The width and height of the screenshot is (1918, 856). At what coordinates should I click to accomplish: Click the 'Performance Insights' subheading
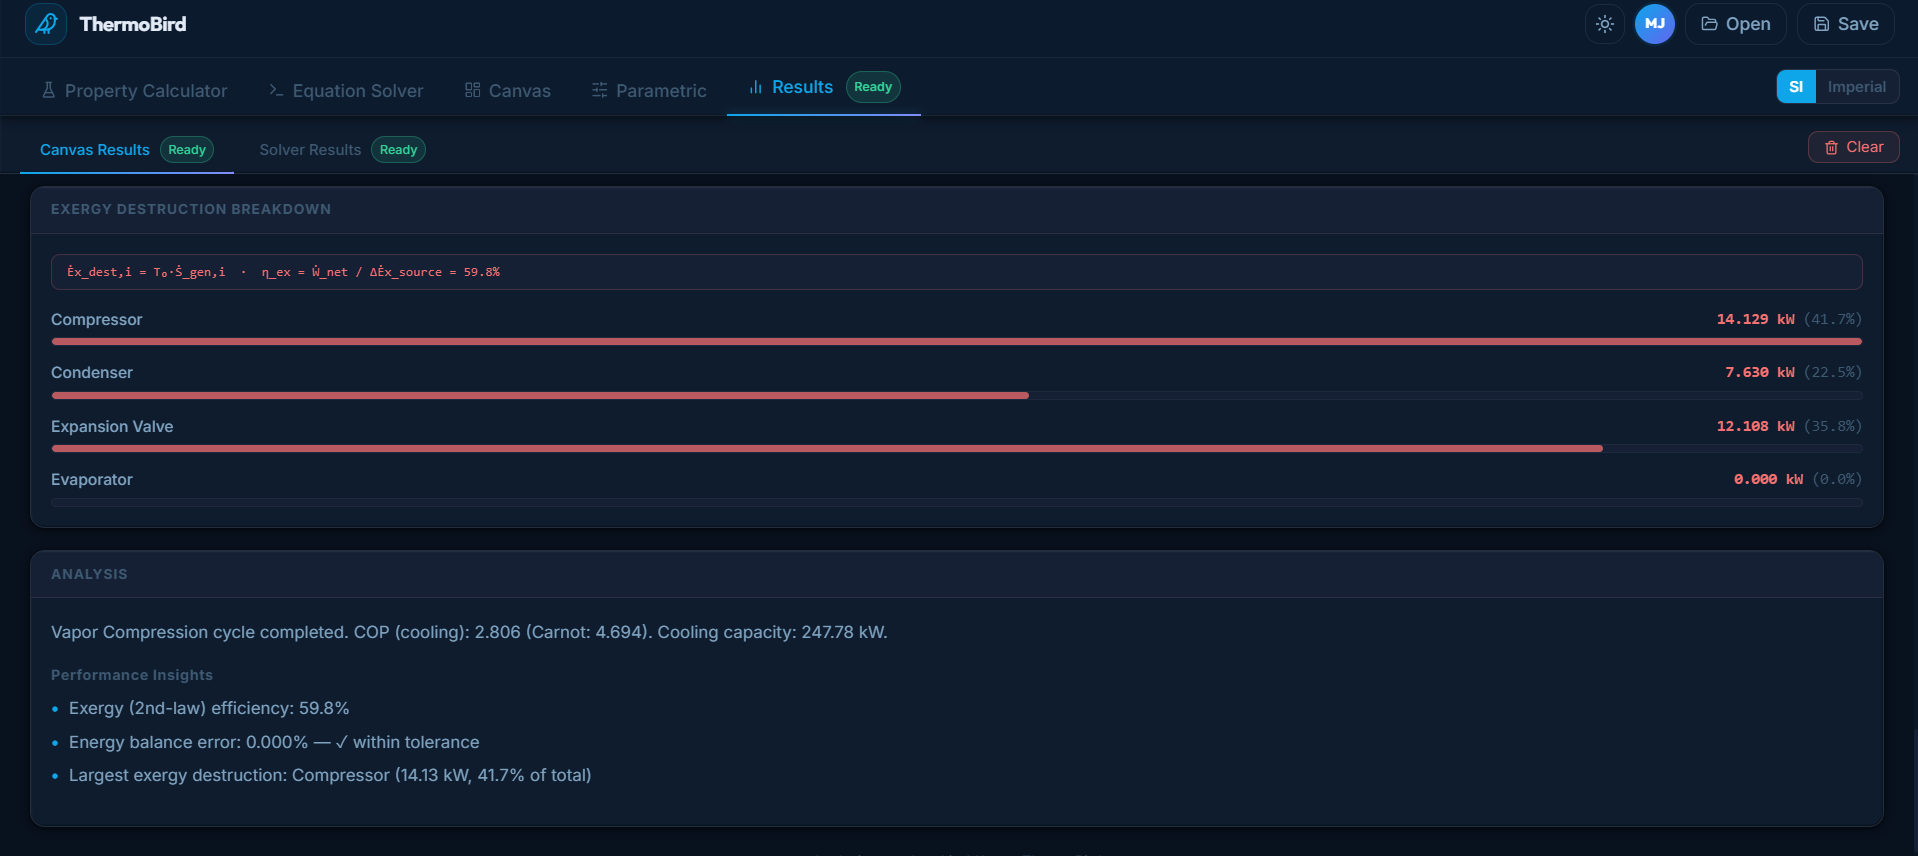point(132,676)
